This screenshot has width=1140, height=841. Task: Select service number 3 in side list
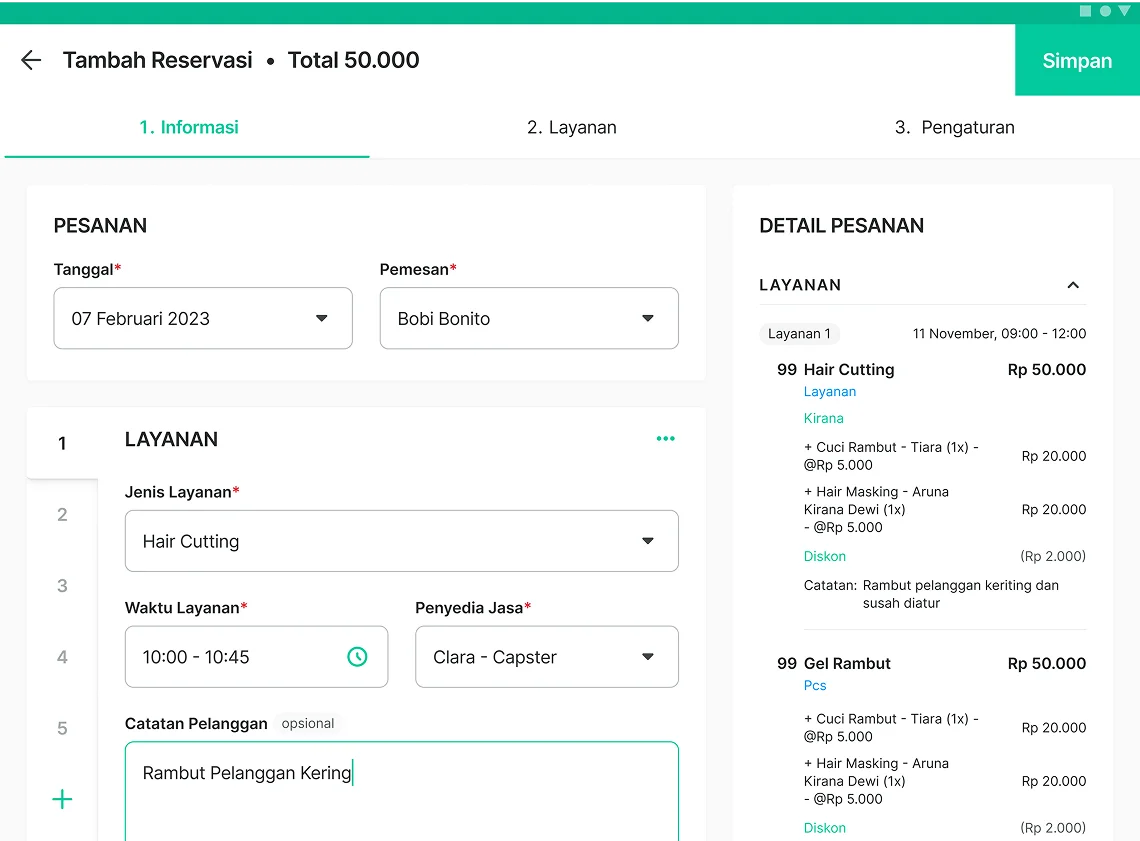(x=62, y=586)
